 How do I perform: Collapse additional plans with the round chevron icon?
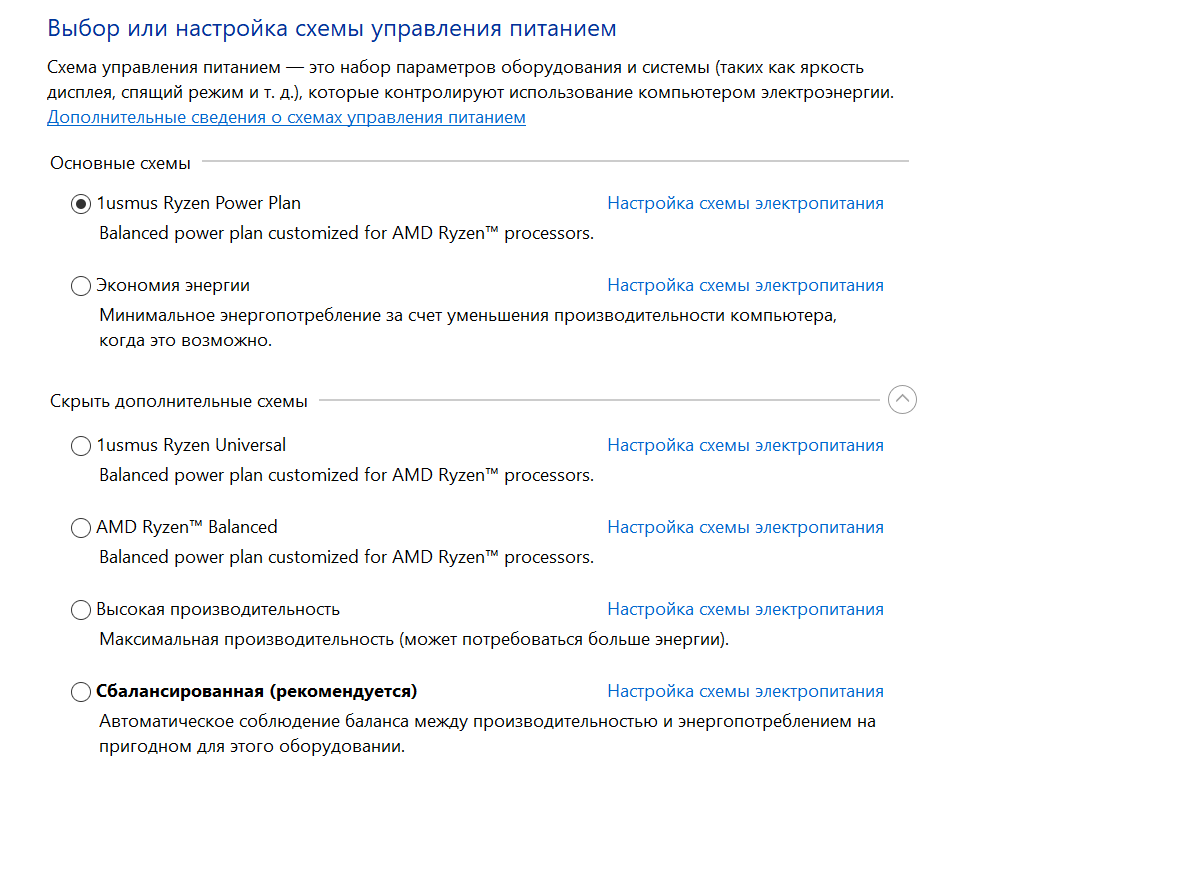tap(902, 400)
